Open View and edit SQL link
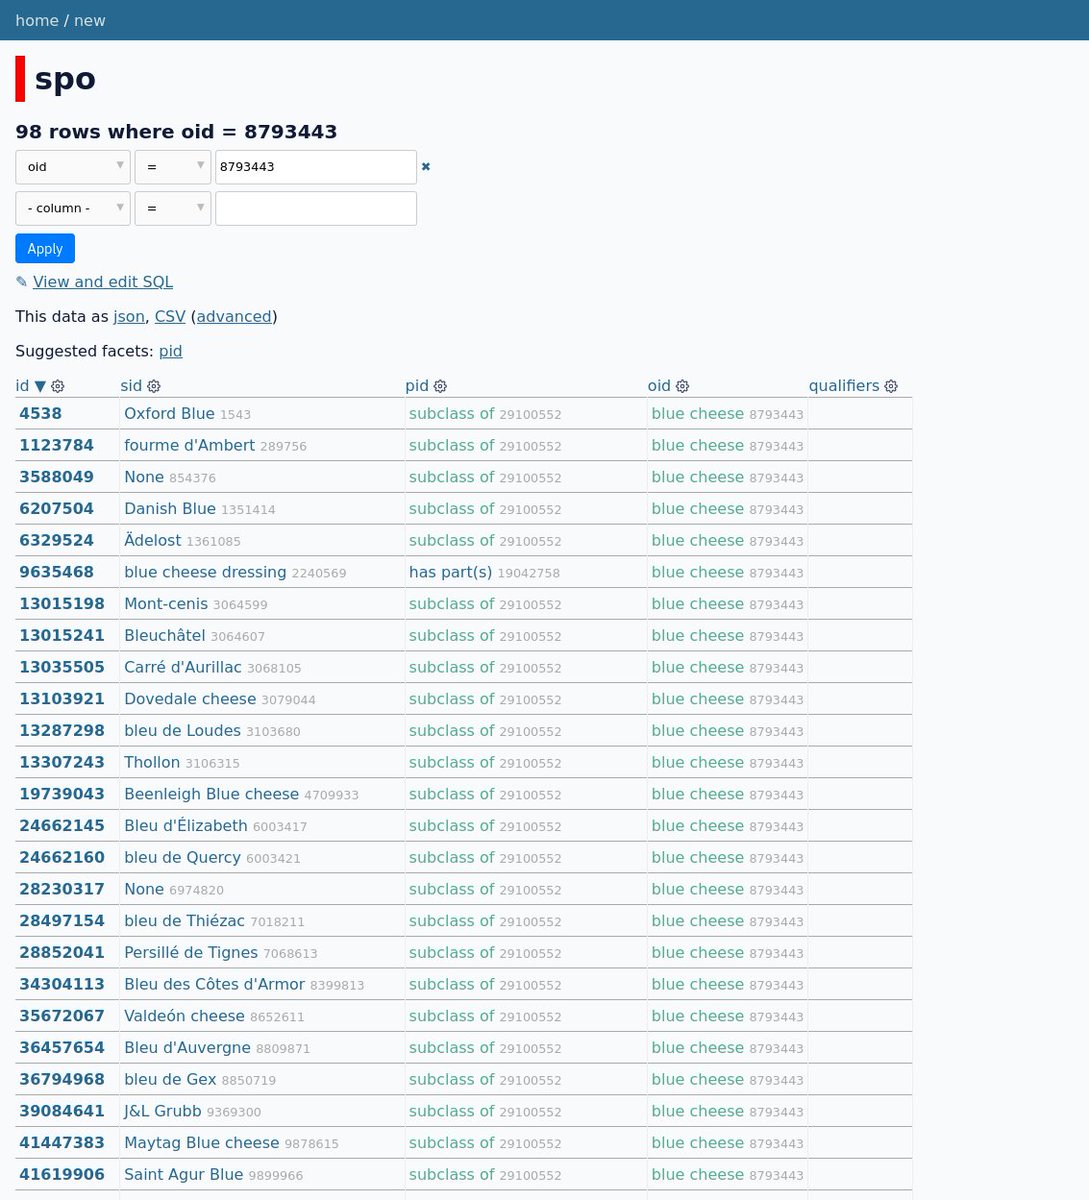 (x=102, y=282)
